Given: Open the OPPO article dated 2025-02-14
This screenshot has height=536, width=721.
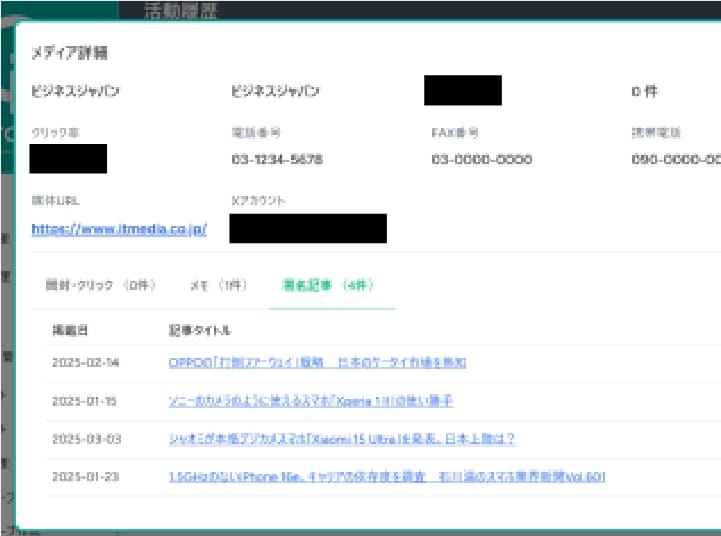Looking at the screenshot, I should [x=317, y=363].
